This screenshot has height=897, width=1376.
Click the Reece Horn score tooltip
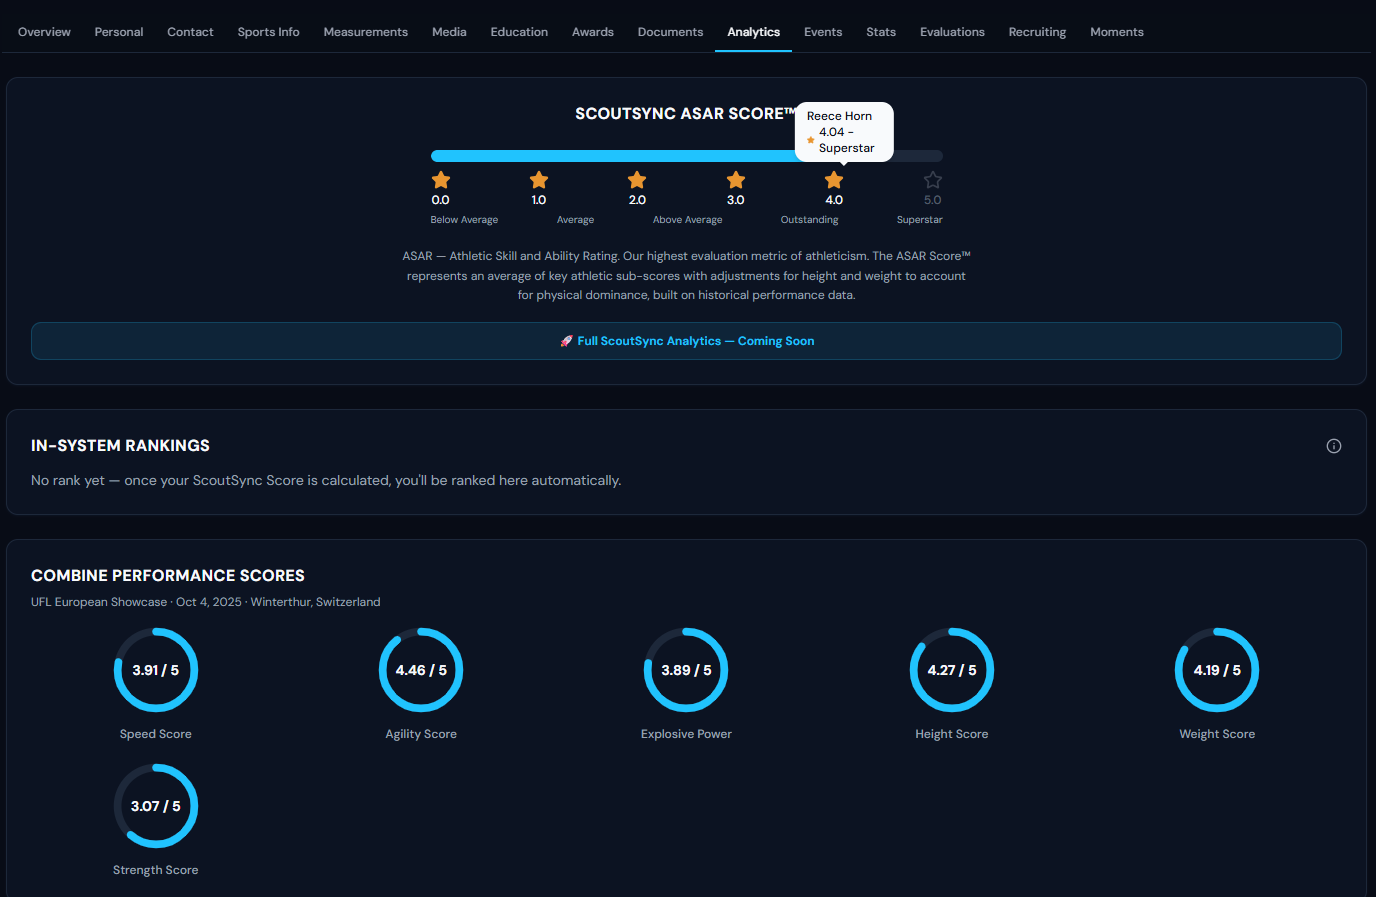coord(844,132)
